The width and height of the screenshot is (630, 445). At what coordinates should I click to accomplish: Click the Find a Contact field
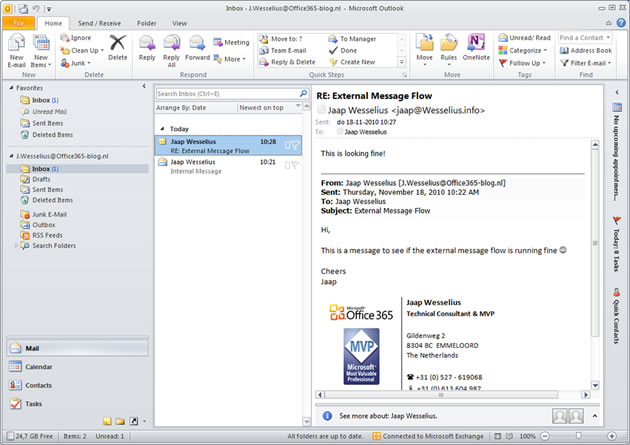585,38
